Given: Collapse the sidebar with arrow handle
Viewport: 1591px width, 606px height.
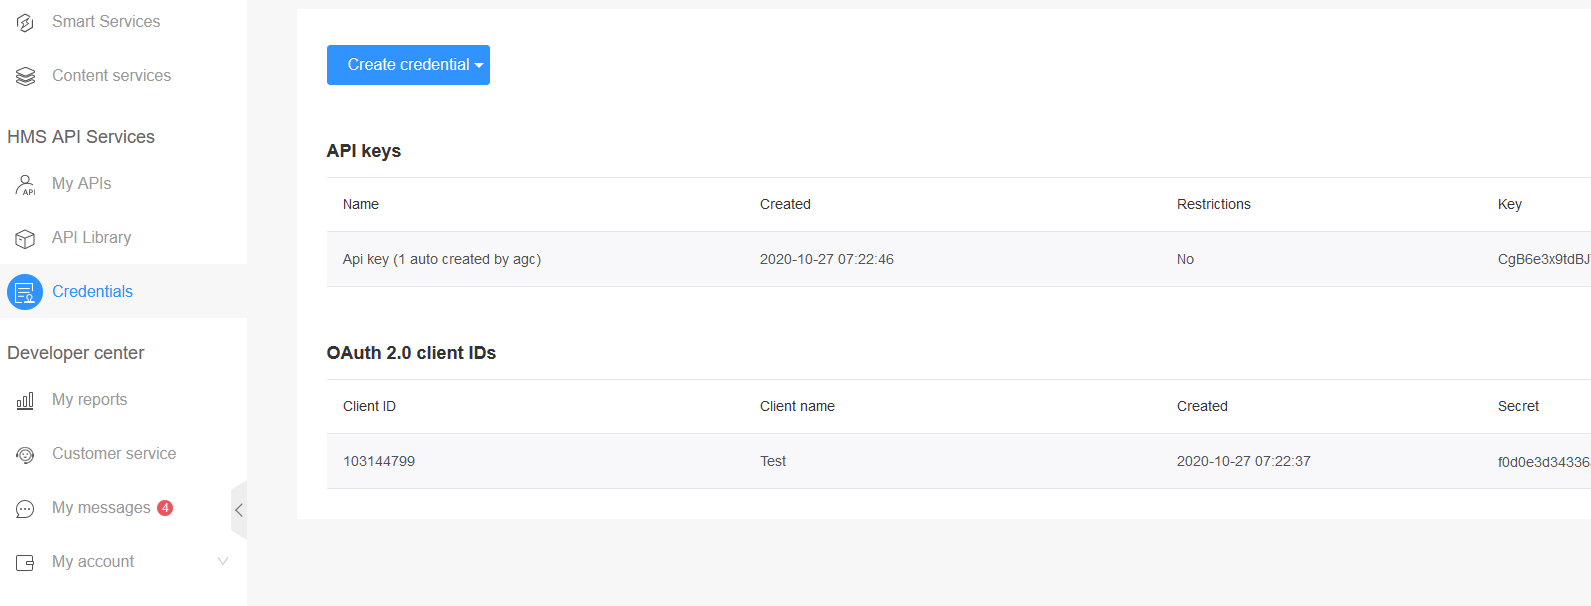Looking at the screenshot, I should click(x=239, y=510).
